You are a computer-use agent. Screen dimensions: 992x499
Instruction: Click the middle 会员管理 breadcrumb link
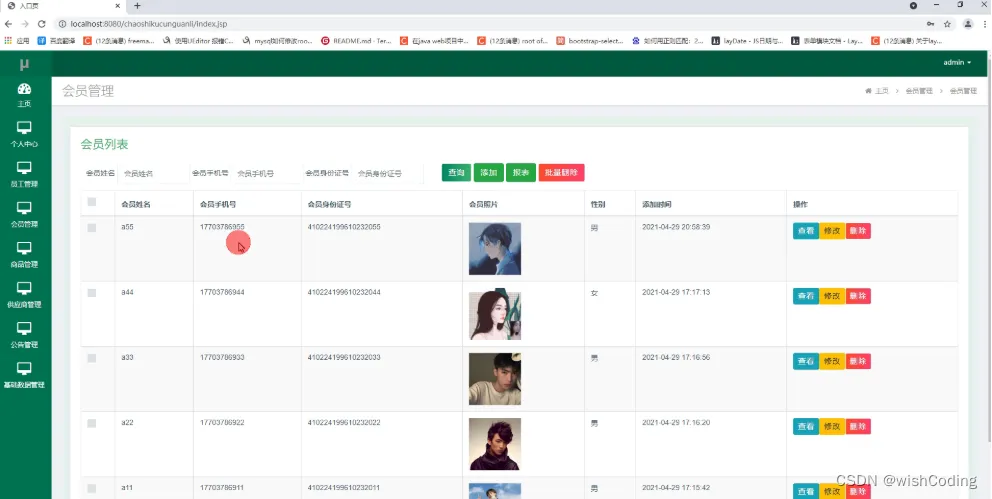coord(919,91)
